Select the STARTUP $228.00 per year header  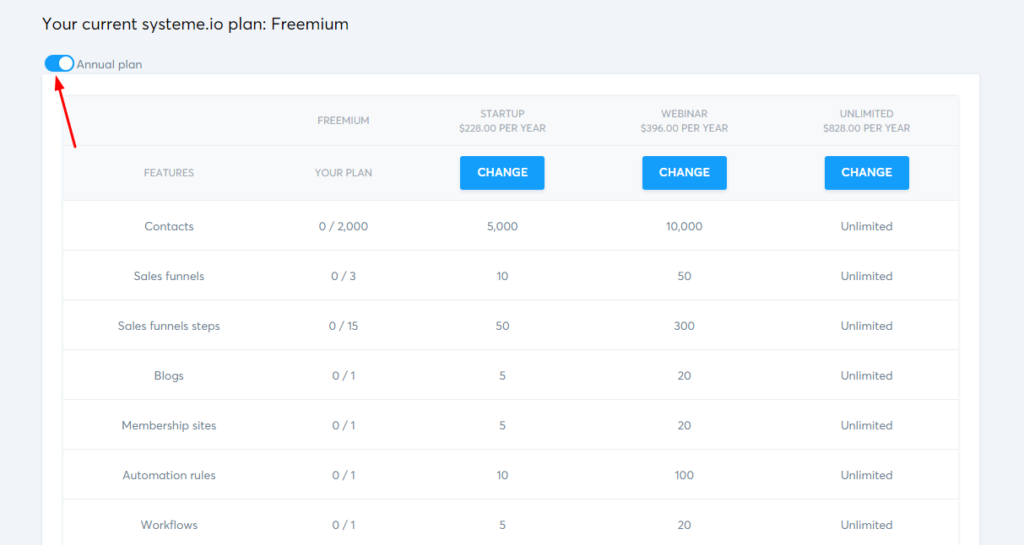[x=502, y=121]
